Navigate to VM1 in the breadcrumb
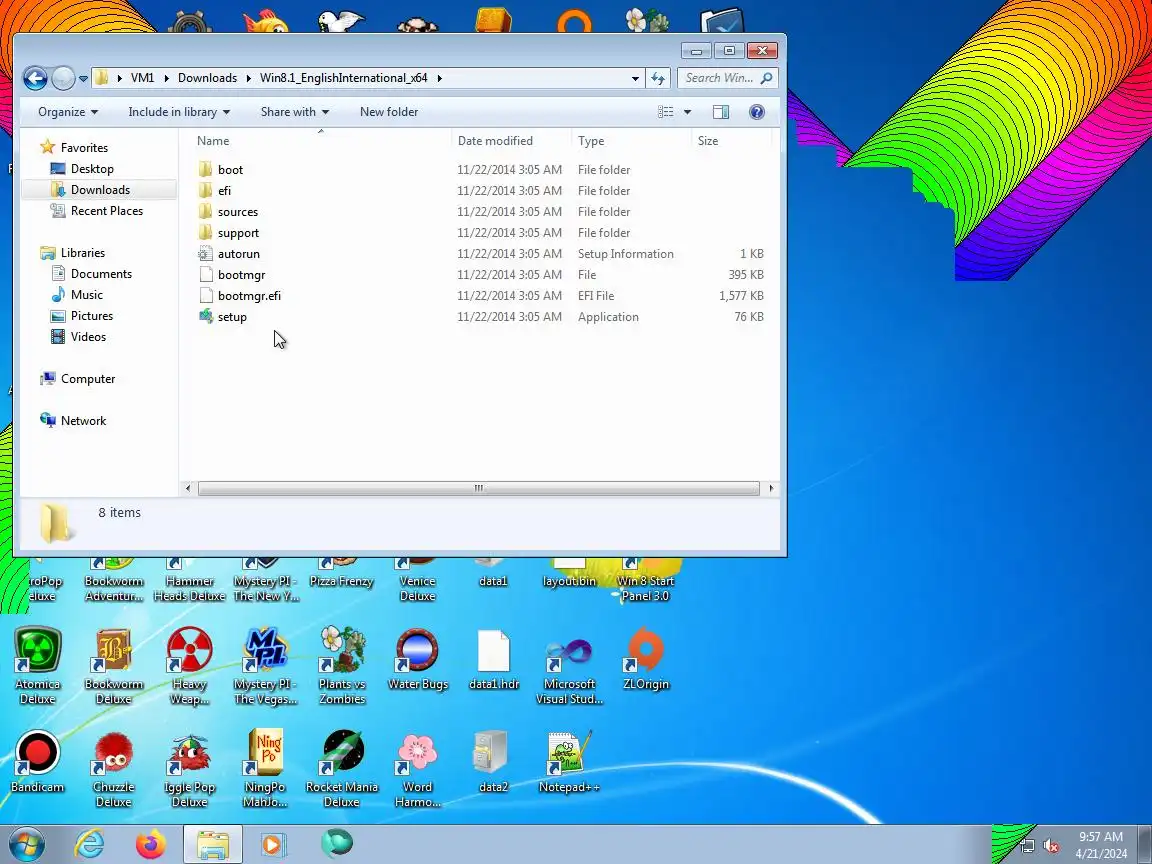1152x864 pixels. 143,78
